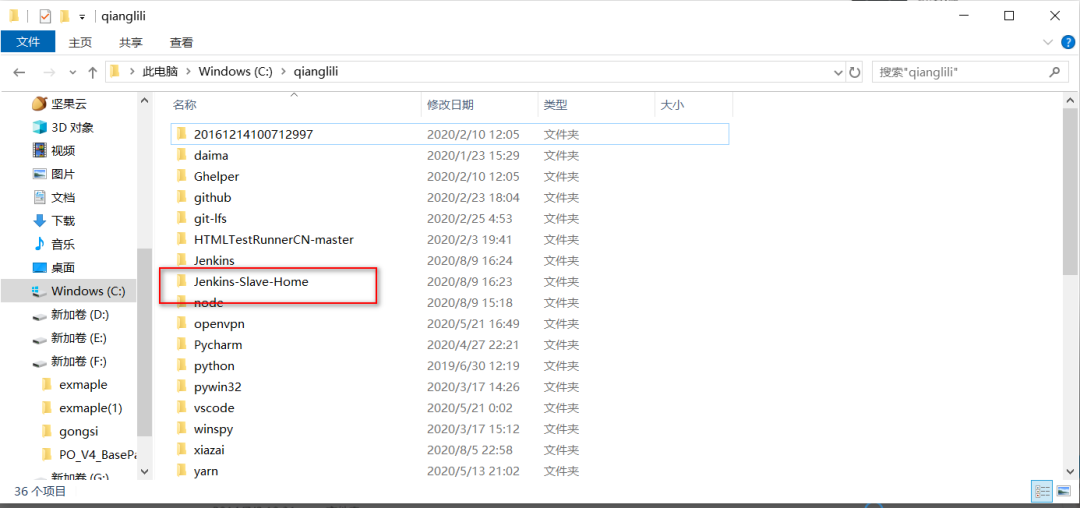Click the 2020/8/9 15:18 date of node

[469, 303]
